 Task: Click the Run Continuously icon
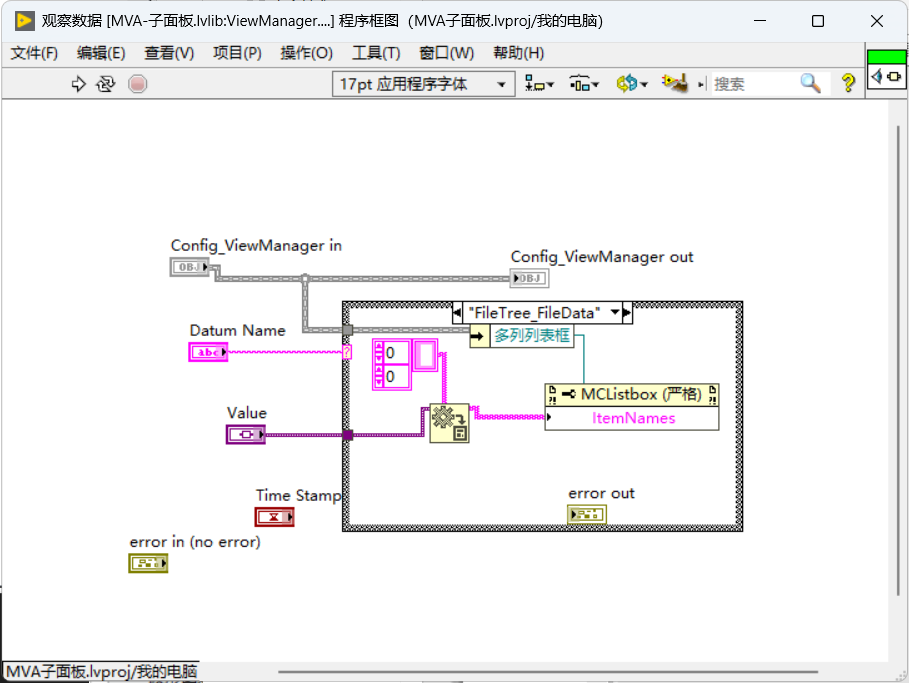pyautogui.click(x=106, y=84)
